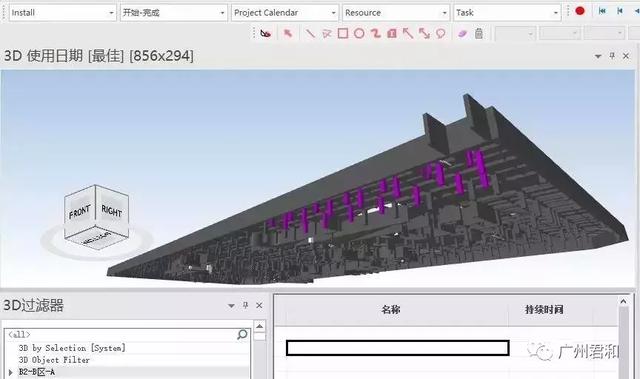Screen dimensions: 640x379
Task: Select the line drawing markup tool
Action: pyautogui.click(x=311, y=33)
